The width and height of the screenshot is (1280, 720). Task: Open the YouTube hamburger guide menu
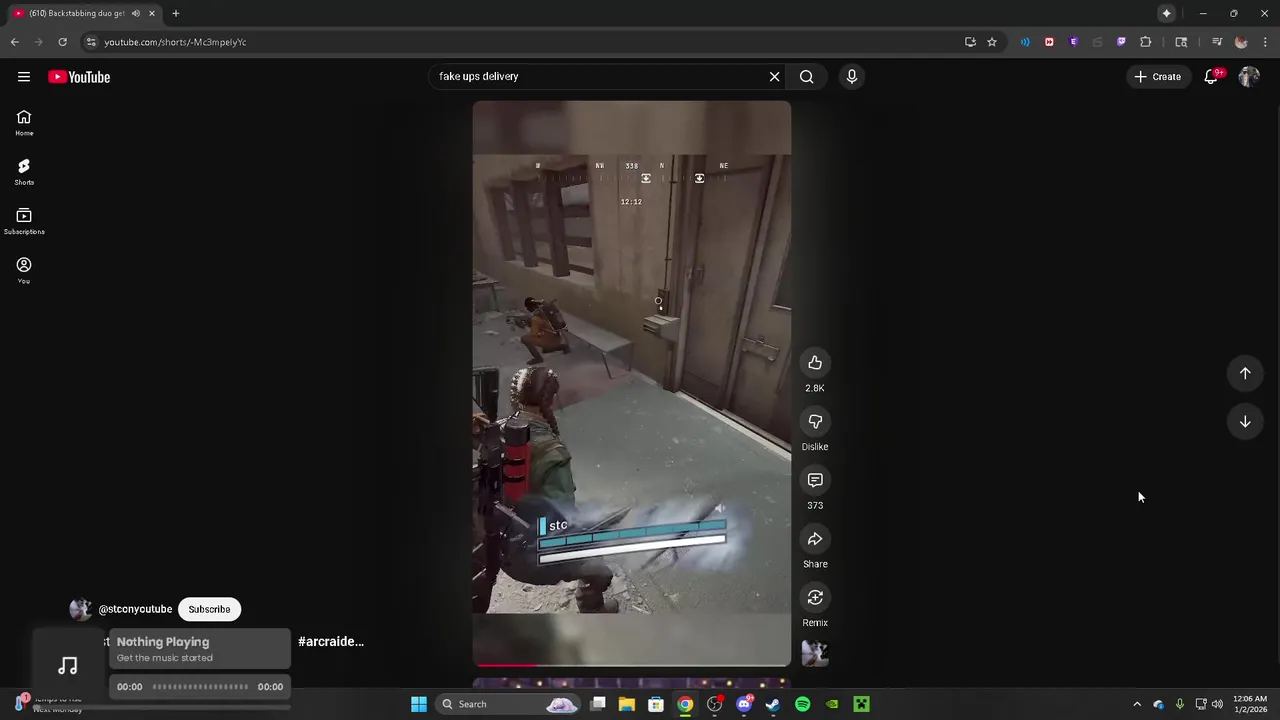(24, 77)
